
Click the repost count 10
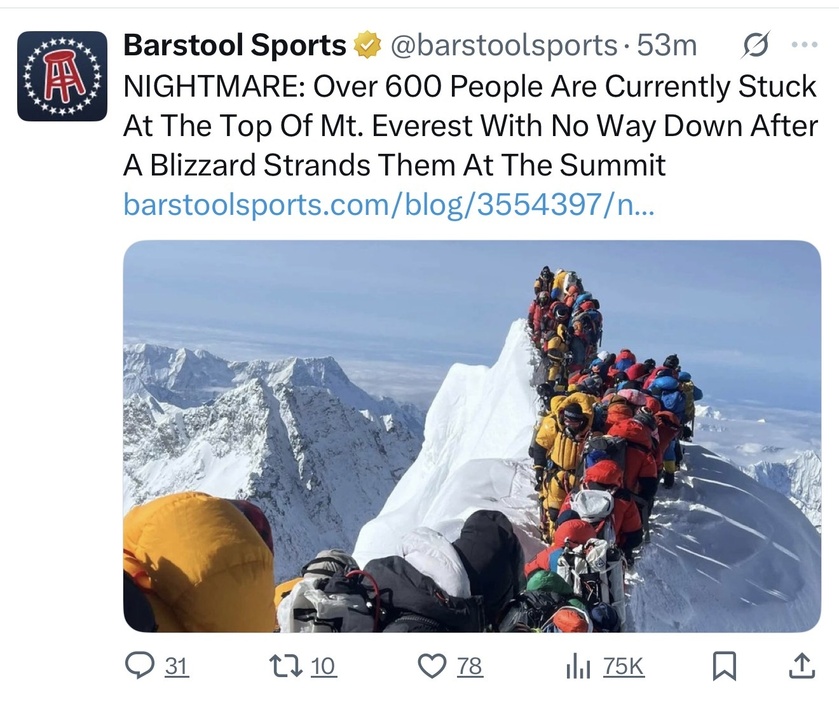[323, 666]
